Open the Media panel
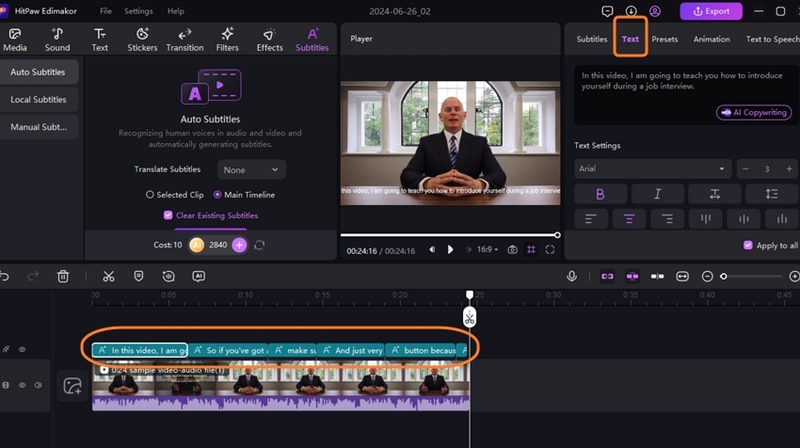 pyautogui.click(x=15, y=40)
